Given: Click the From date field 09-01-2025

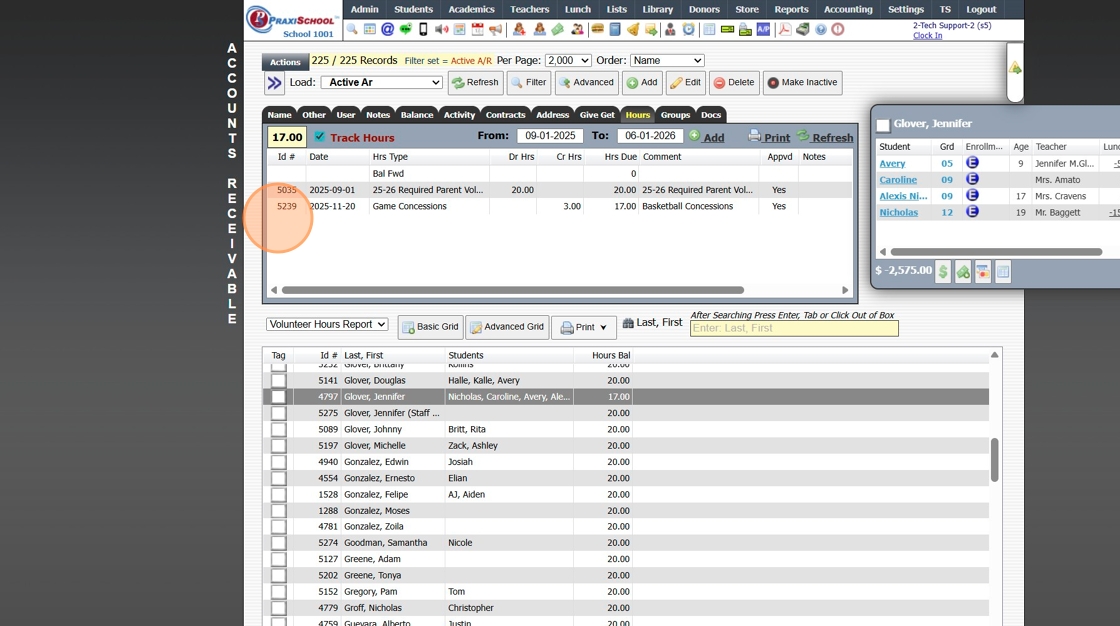Looking at the screenshot, I should (x=550, y=136).
